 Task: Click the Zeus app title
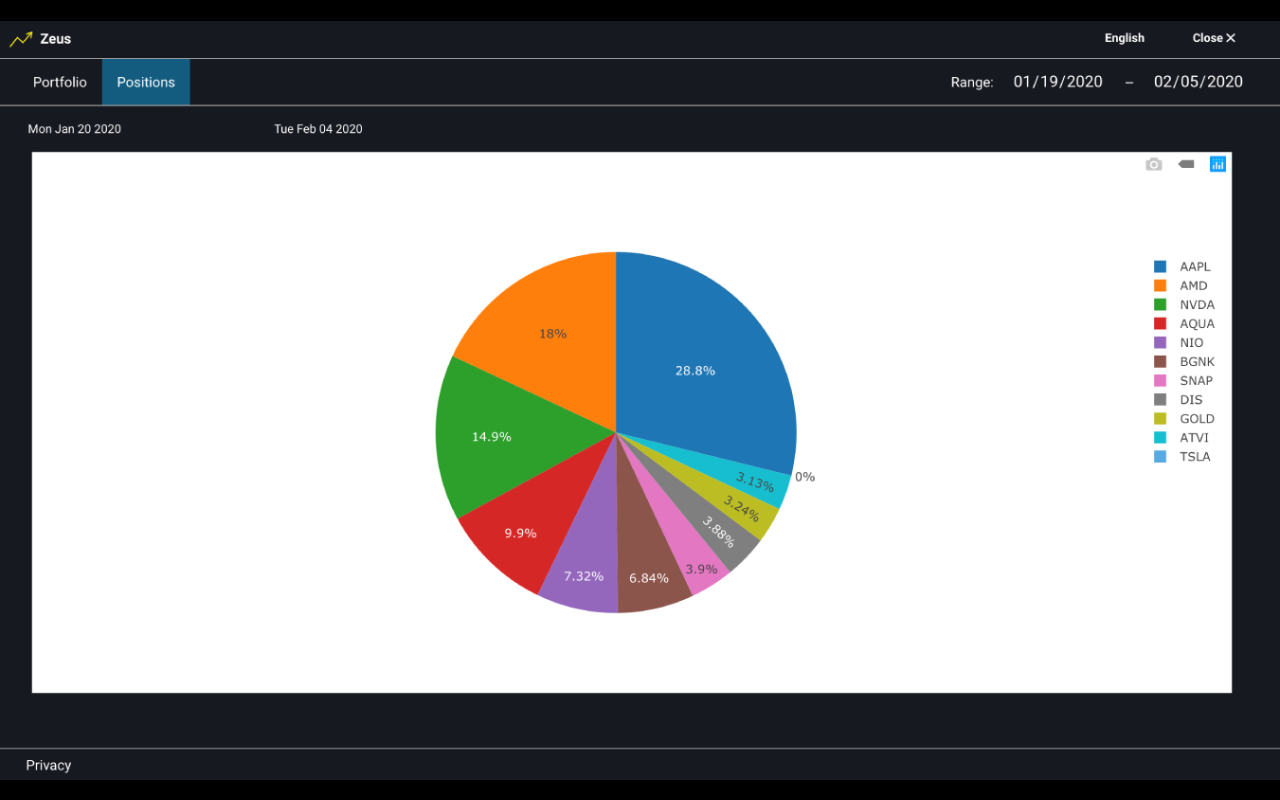click(x=55, y=39)
